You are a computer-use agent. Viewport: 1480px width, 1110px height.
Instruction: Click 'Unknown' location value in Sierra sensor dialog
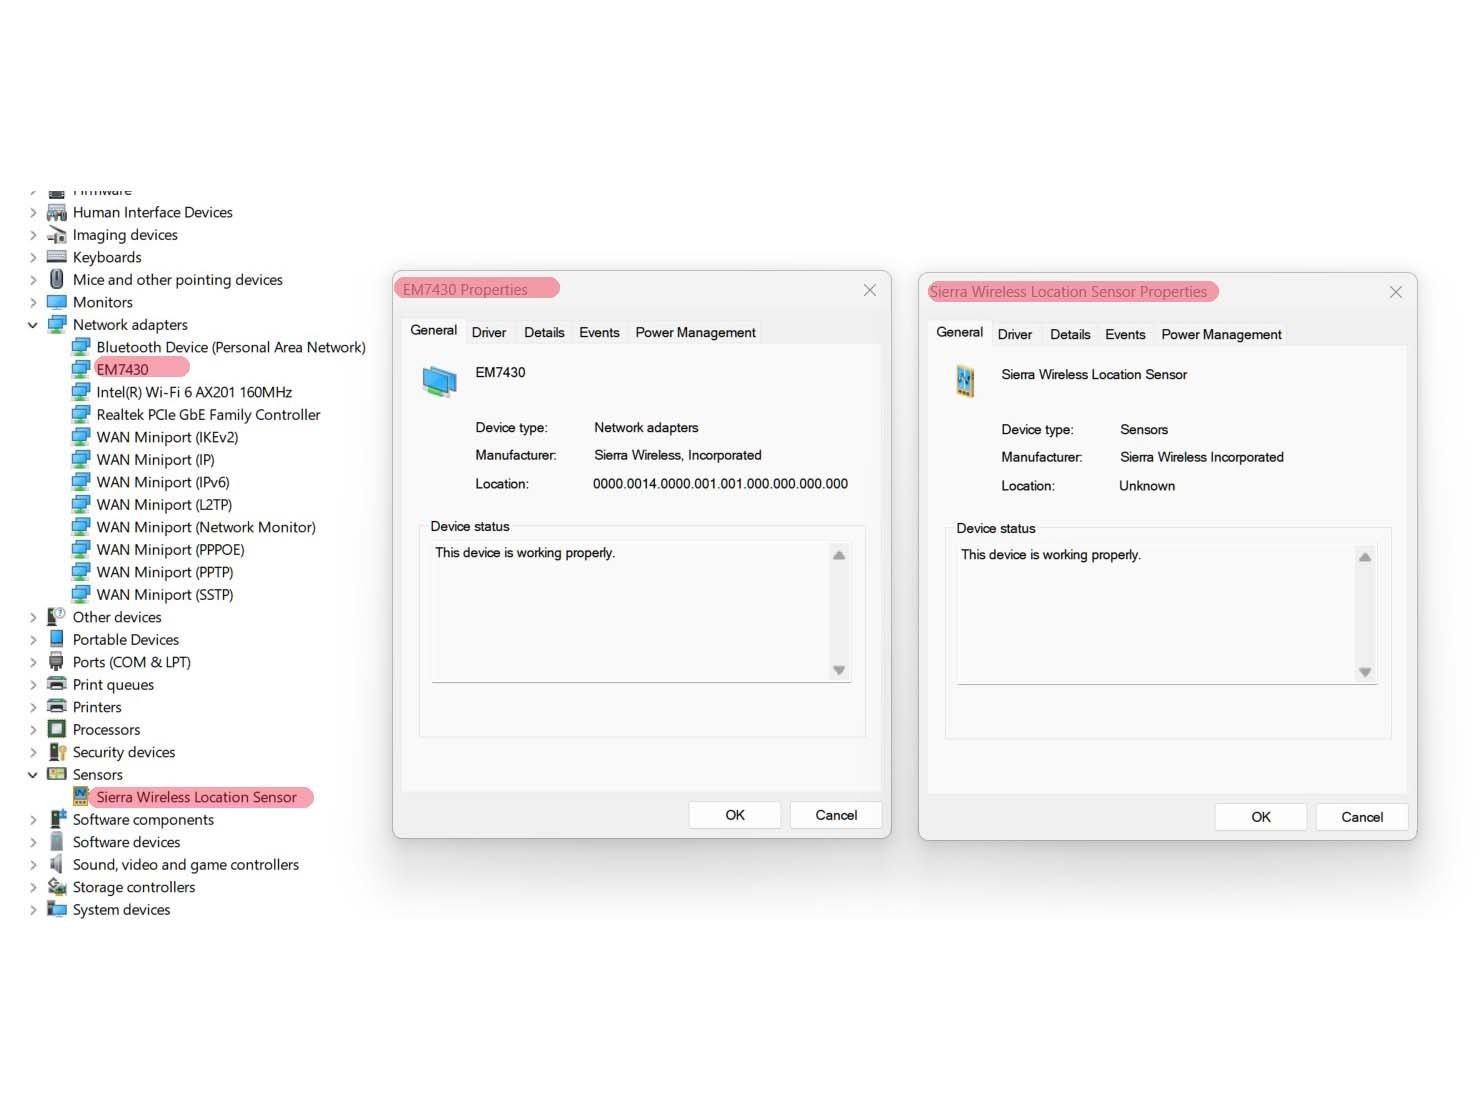1147,486
